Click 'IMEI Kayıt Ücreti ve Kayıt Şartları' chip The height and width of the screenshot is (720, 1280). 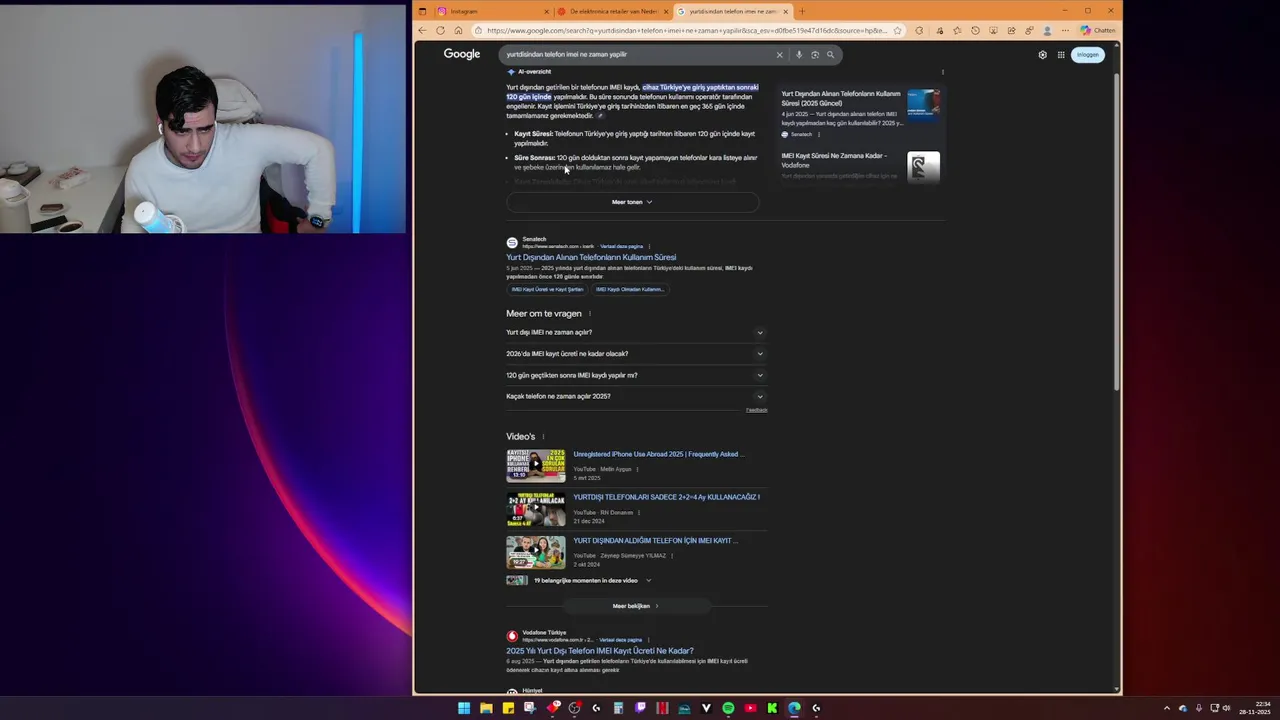[547, 289]
